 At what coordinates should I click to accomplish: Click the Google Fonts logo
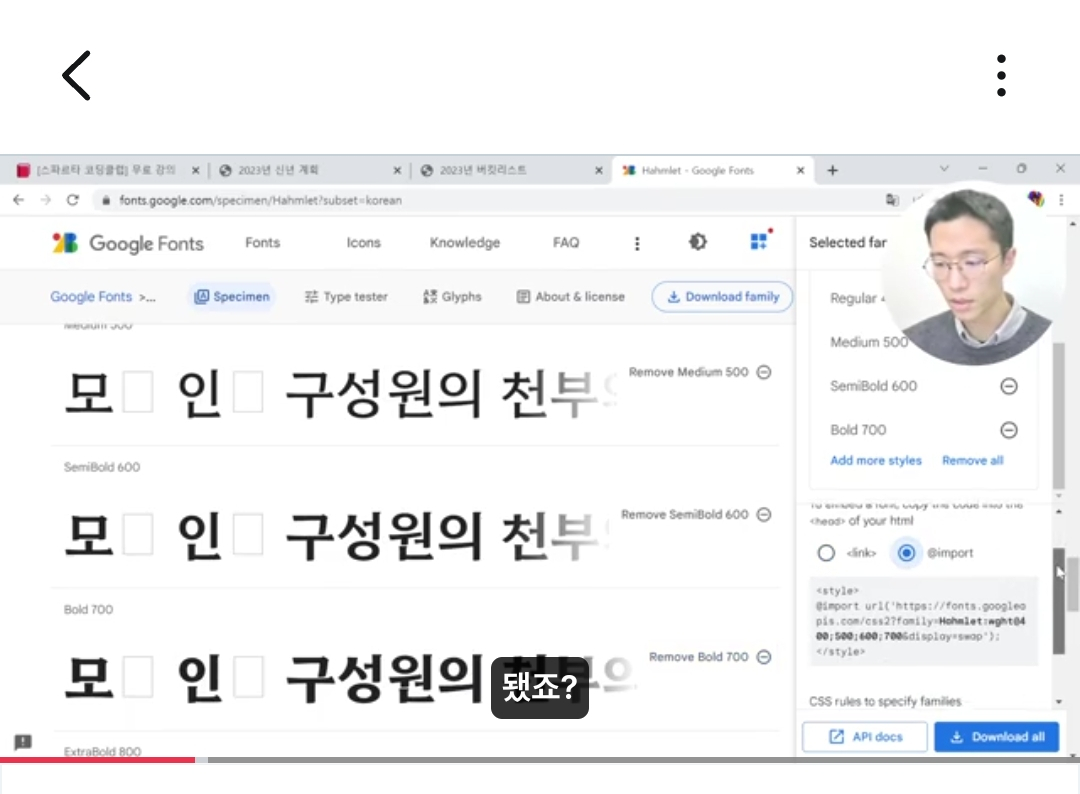coord(128,242)
